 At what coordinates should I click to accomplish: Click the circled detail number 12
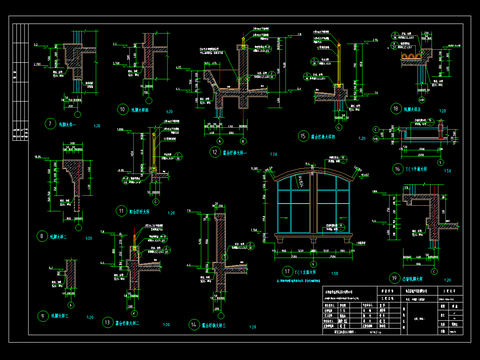point(215,152)
